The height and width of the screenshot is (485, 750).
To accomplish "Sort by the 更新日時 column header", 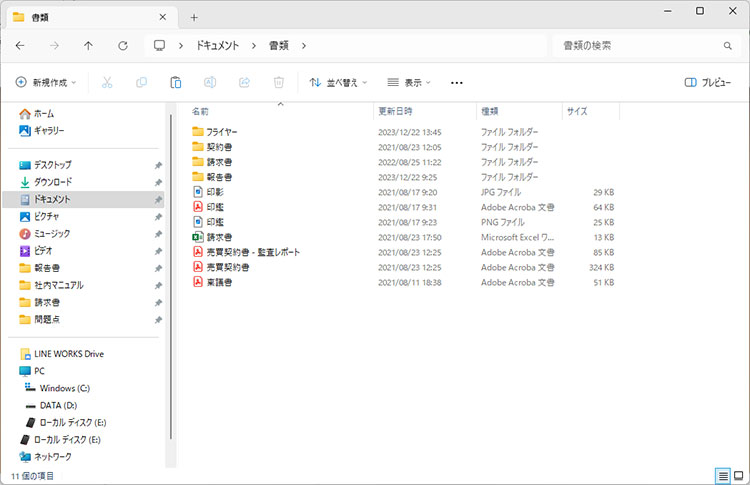I will (x=395, y=111).
